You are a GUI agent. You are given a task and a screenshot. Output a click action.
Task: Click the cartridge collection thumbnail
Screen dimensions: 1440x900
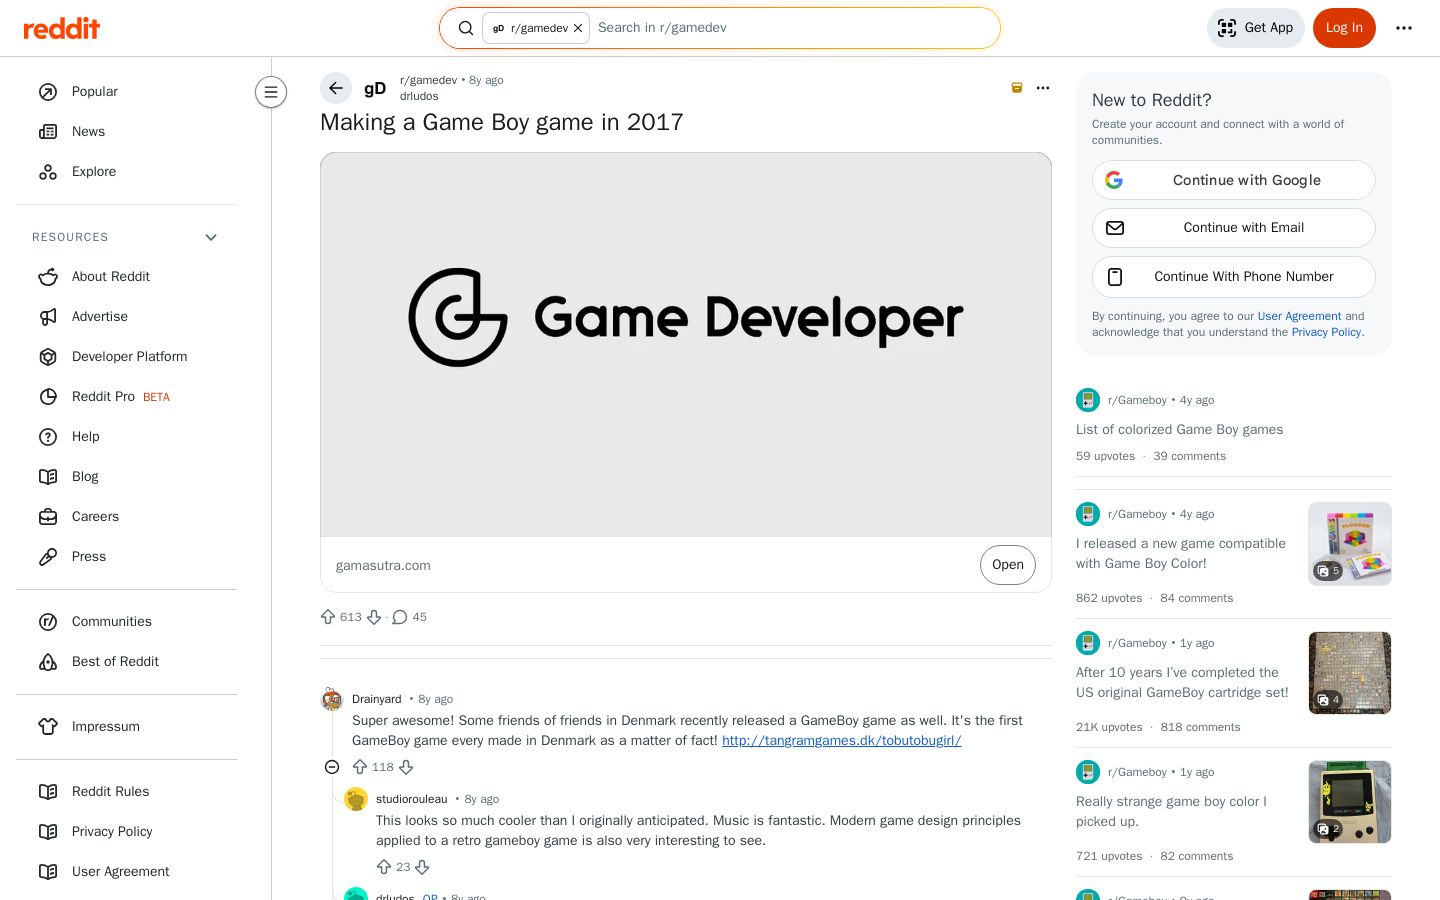click(1350, 673)
